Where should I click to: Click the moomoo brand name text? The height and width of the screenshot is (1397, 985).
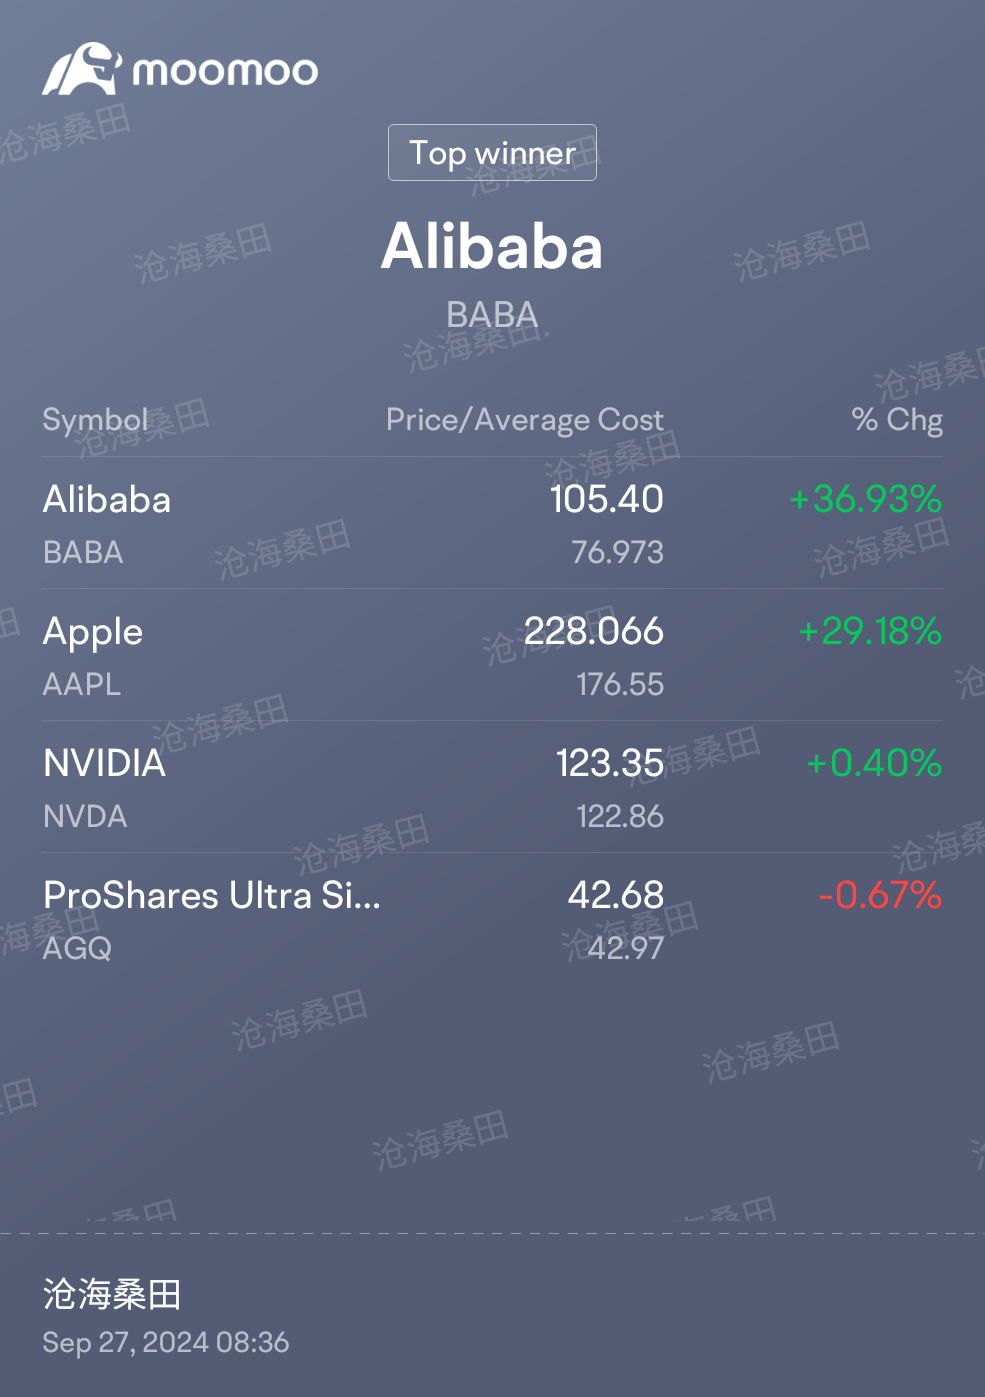(225, 71)
